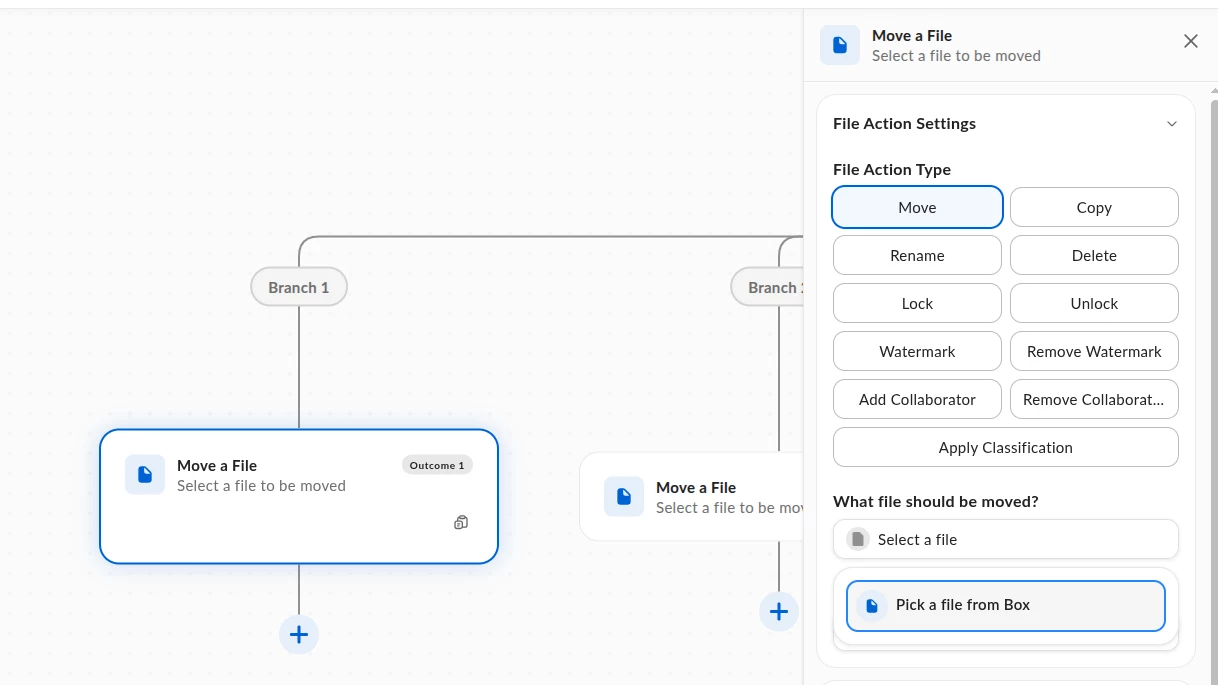Open the Select a file dropdown
Image resolution: width=1218 pixels, height=685 pixels.
coord(1005,539)
